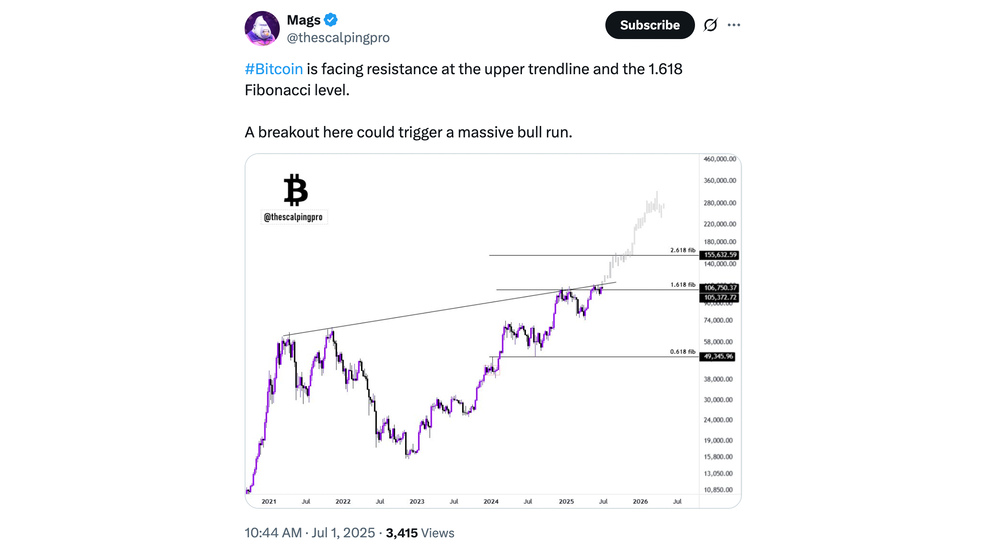View the 3,415 Views count
The width and height of the screenshot is (984, 554).
(420, 533)
